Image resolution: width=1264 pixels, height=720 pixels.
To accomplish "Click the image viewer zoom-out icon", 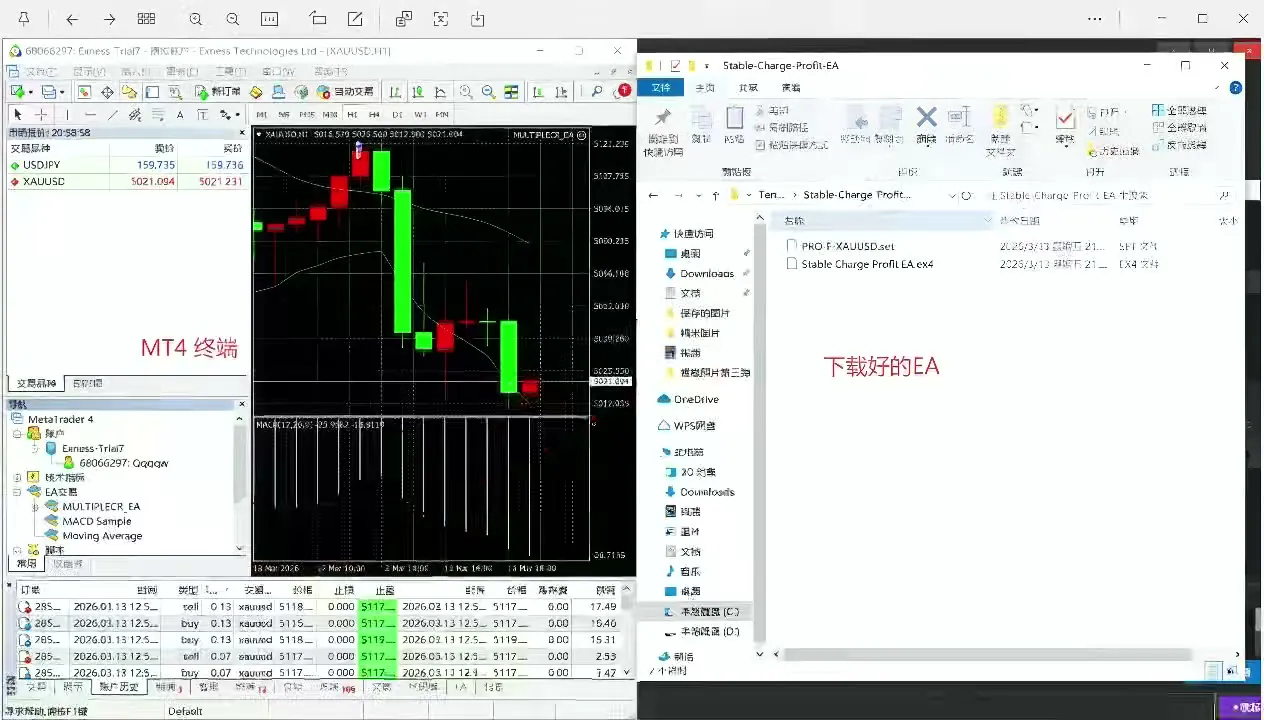I will click(232, 19).
